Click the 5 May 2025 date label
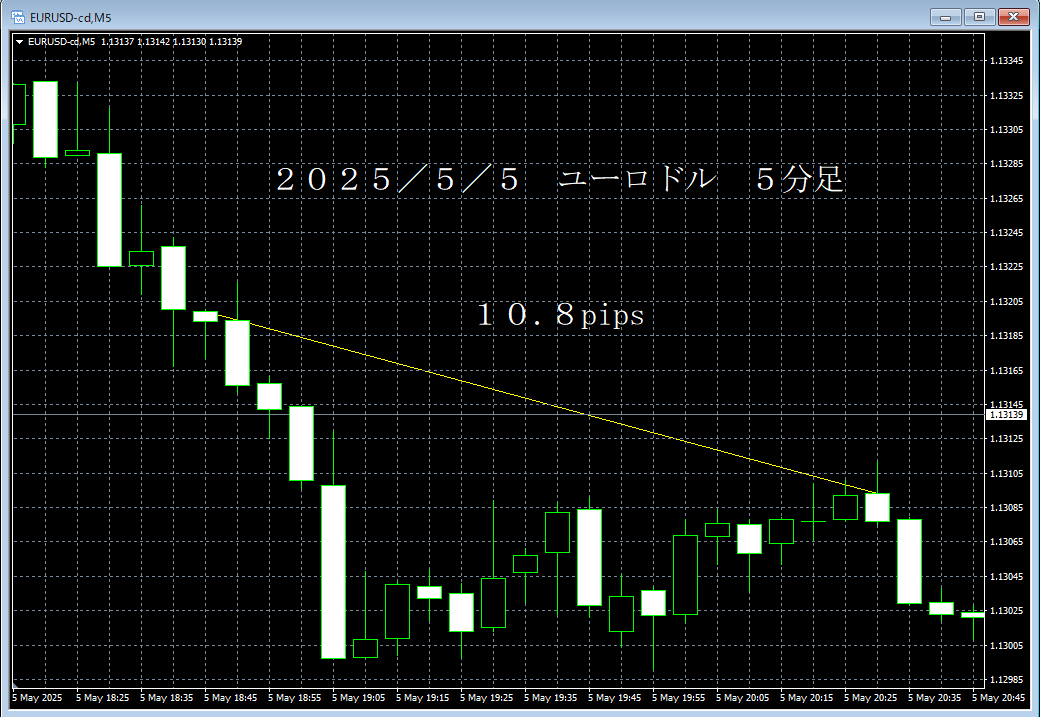The width and height of the screenshot is (1040, 717). tap(37, 698)
